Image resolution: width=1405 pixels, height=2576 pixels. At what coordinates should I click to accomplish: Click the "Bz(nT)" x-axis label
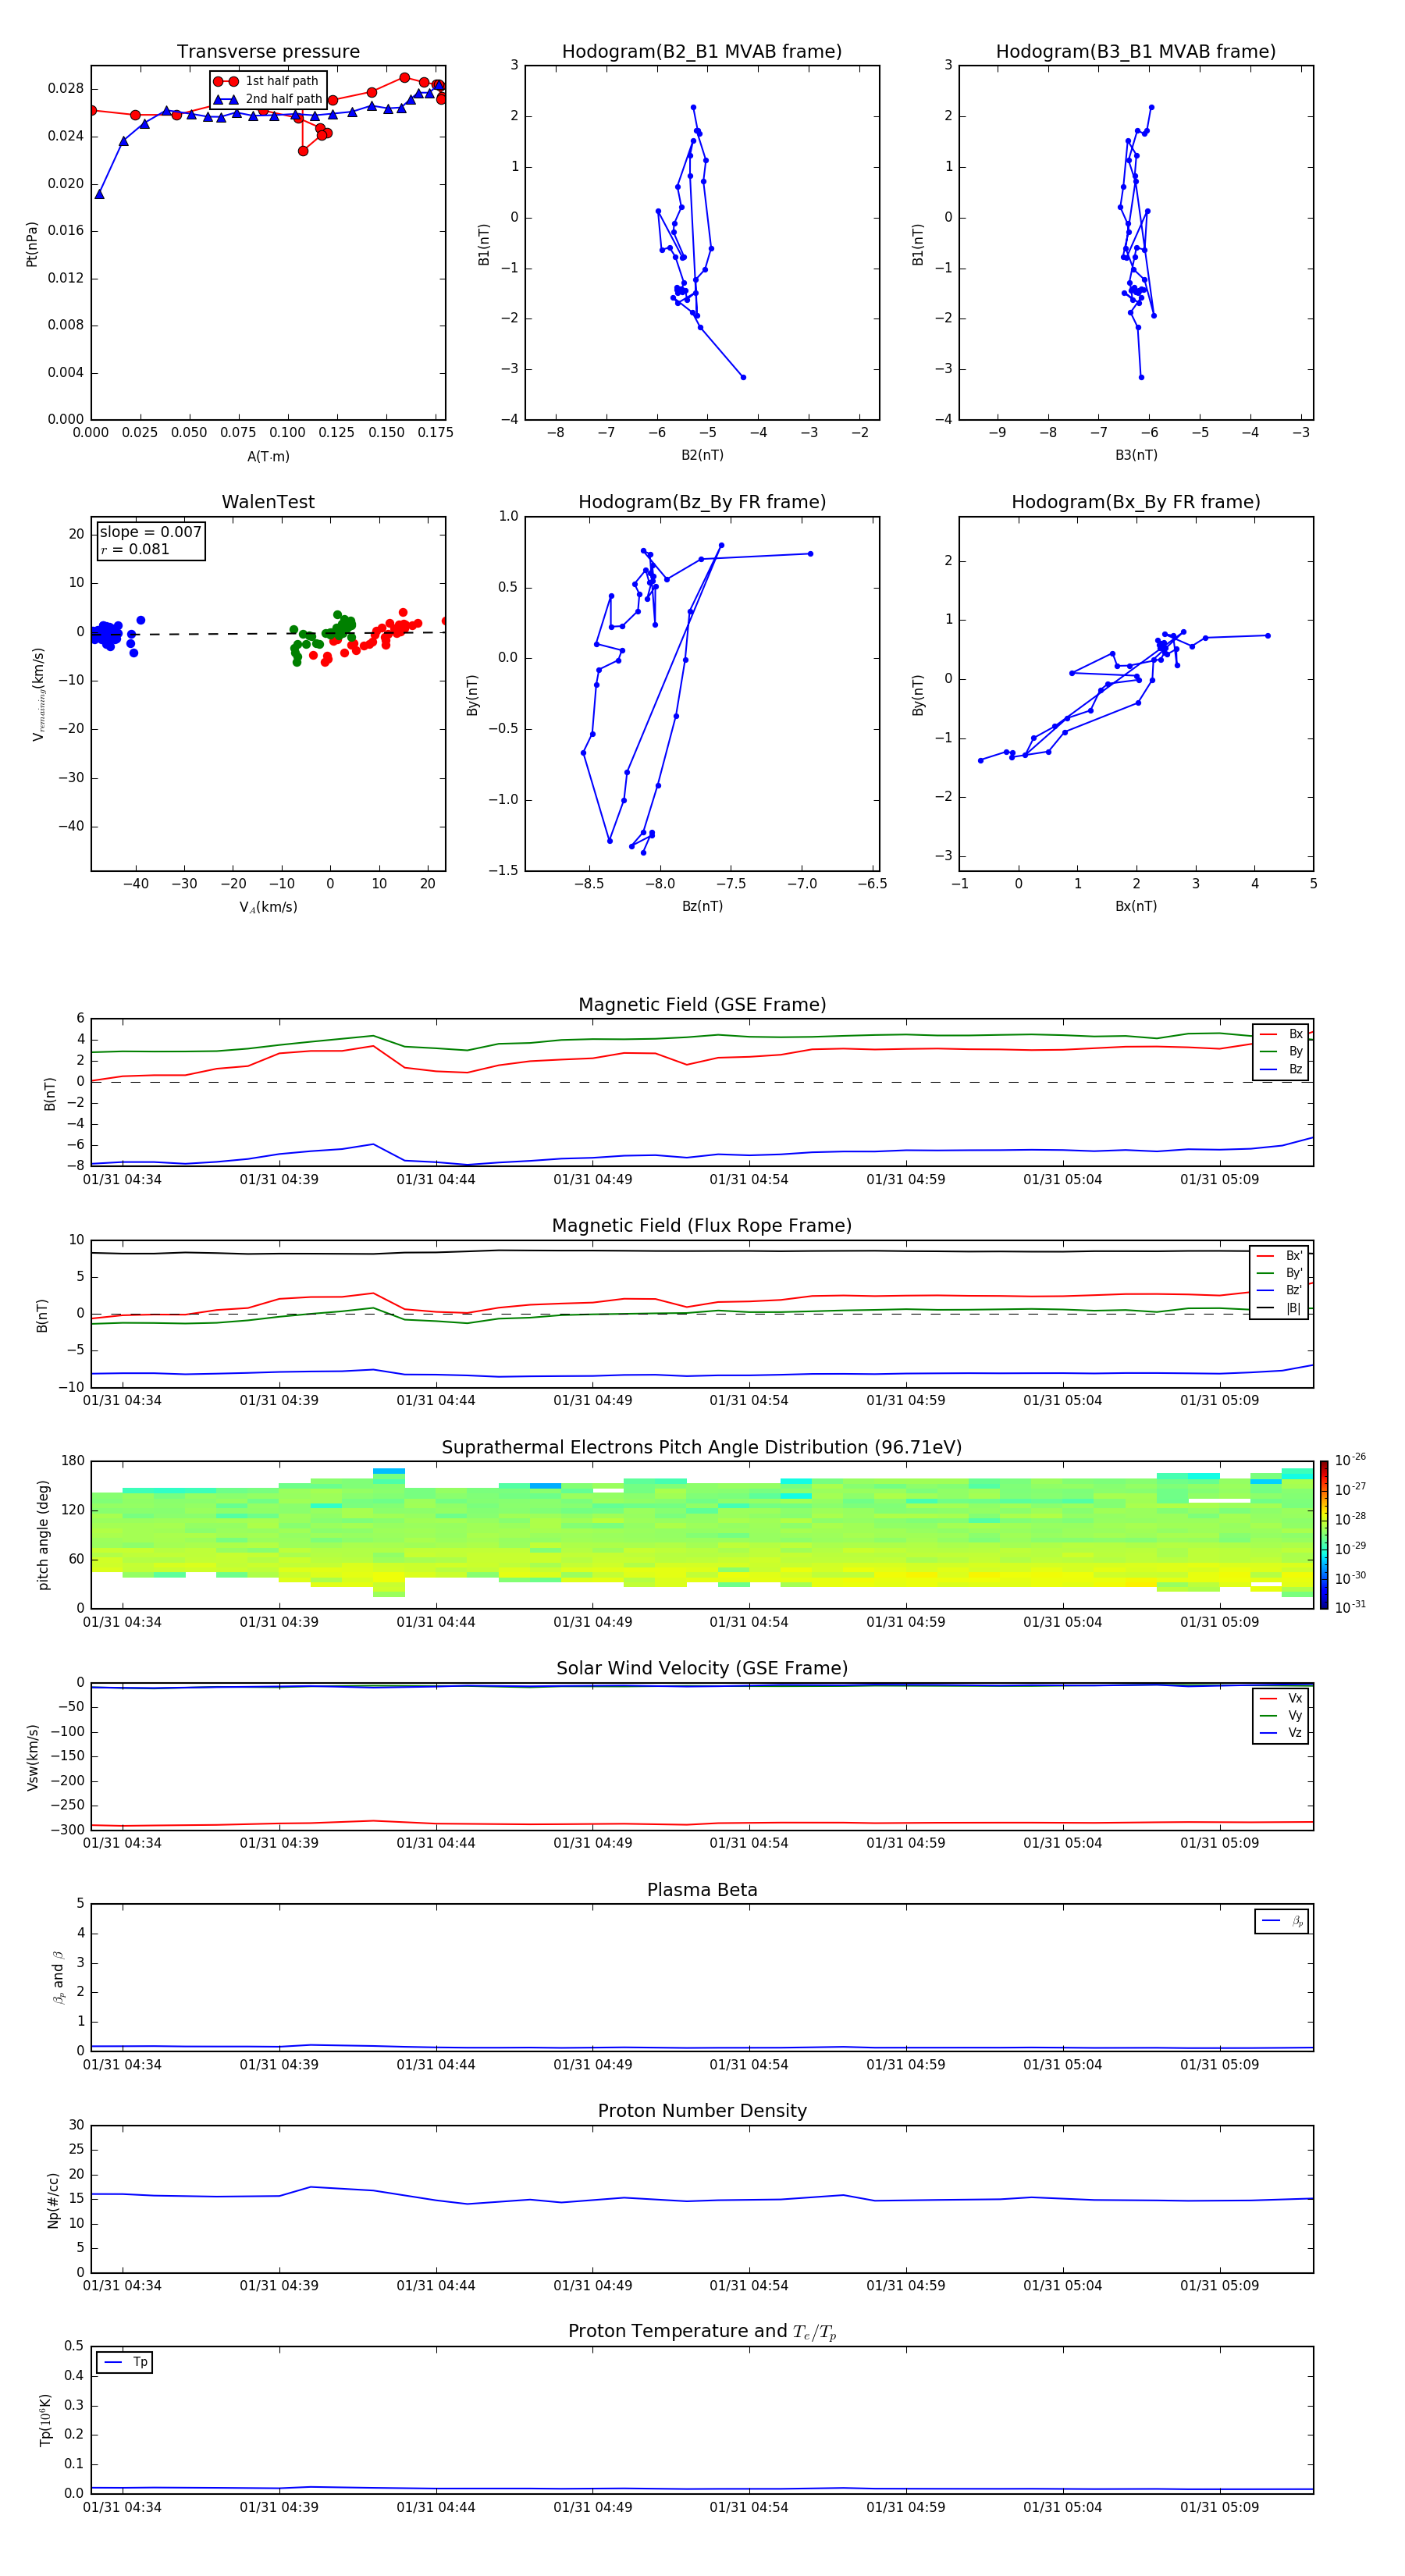tap(702, 906)
